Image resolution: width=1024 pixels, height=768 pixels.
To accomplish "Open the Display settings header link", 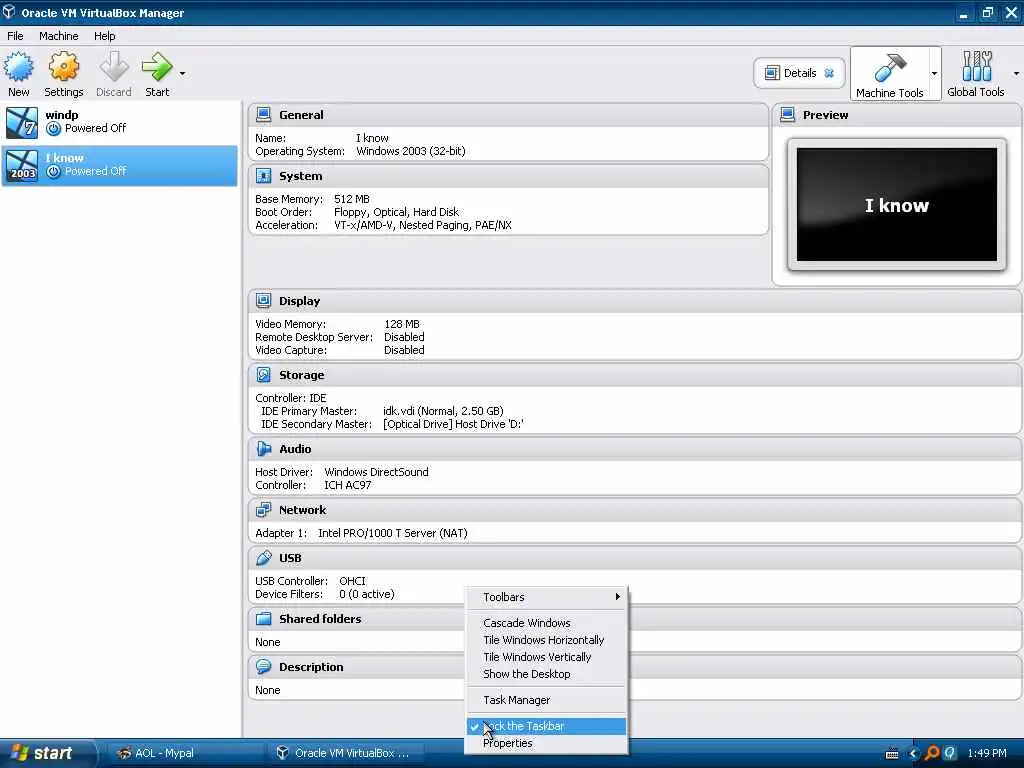I will tap(299, 301).
